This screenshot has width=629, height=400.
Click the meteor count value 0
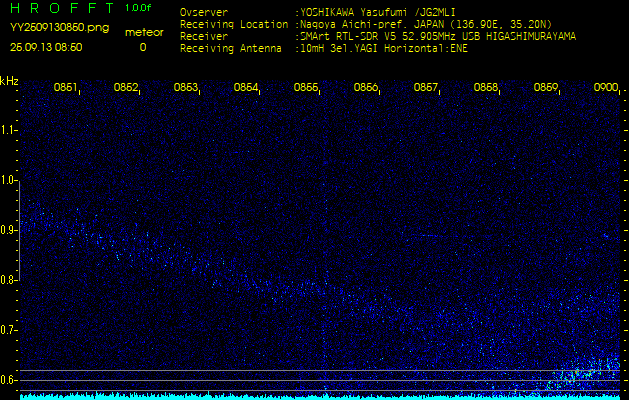[x=142, y=47]
